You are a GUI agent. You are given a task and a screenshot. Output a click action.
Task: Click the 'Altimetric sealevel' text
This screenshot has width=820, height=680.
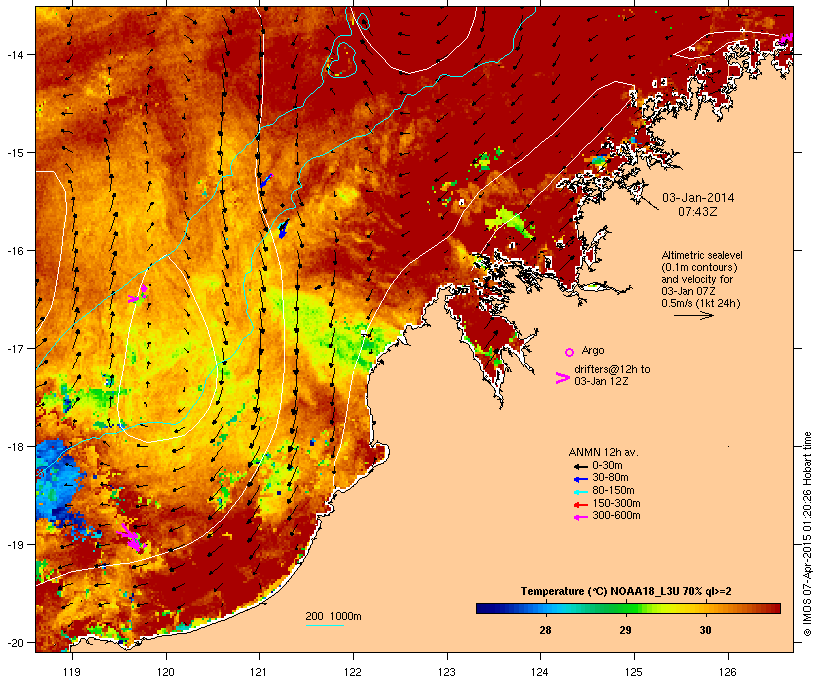702,255
